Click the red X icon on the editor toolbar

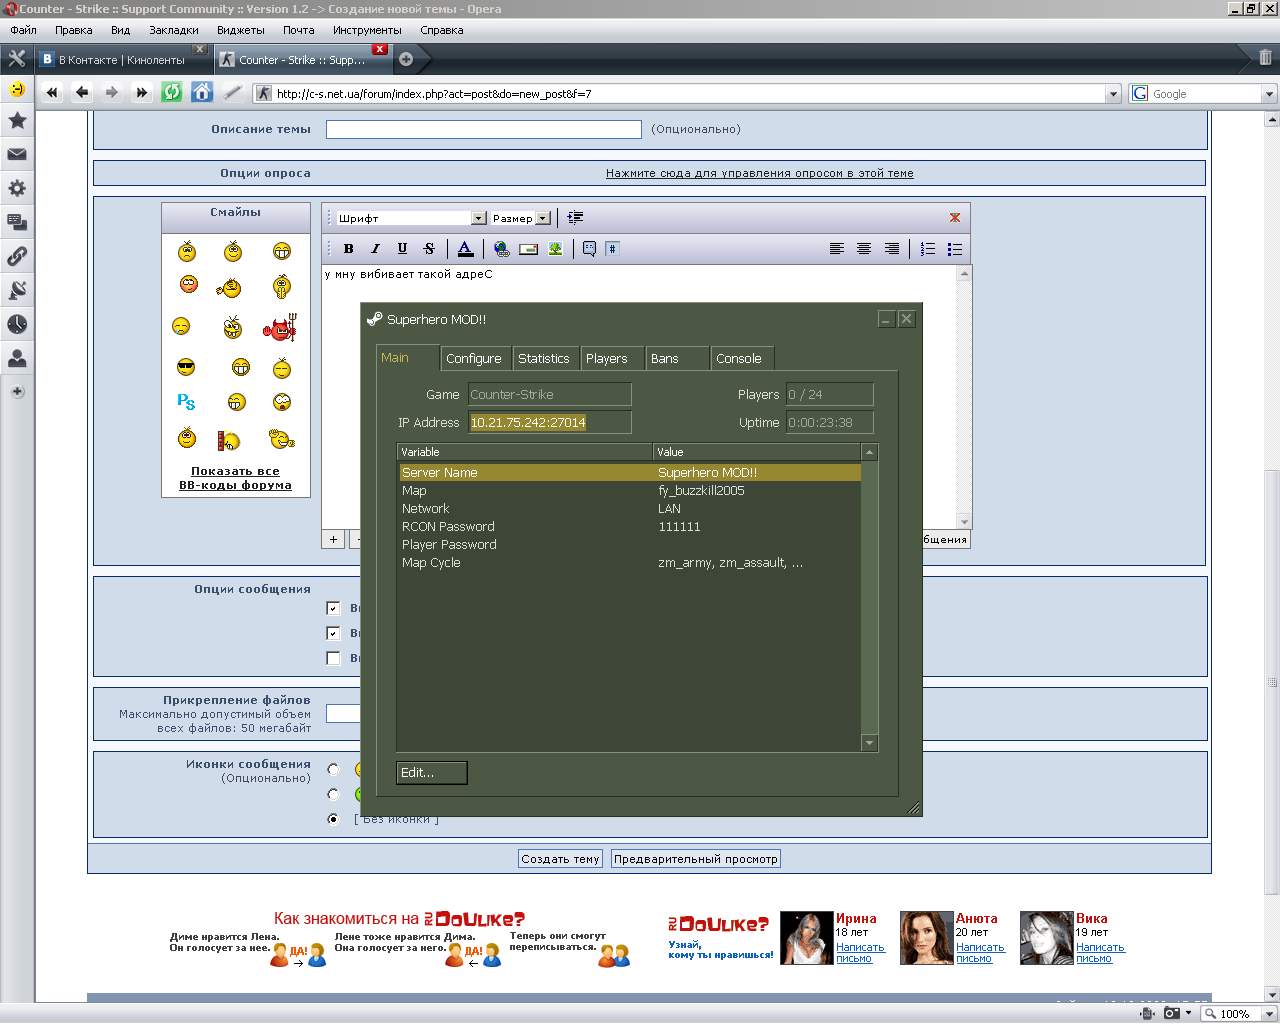coord(955,217)
